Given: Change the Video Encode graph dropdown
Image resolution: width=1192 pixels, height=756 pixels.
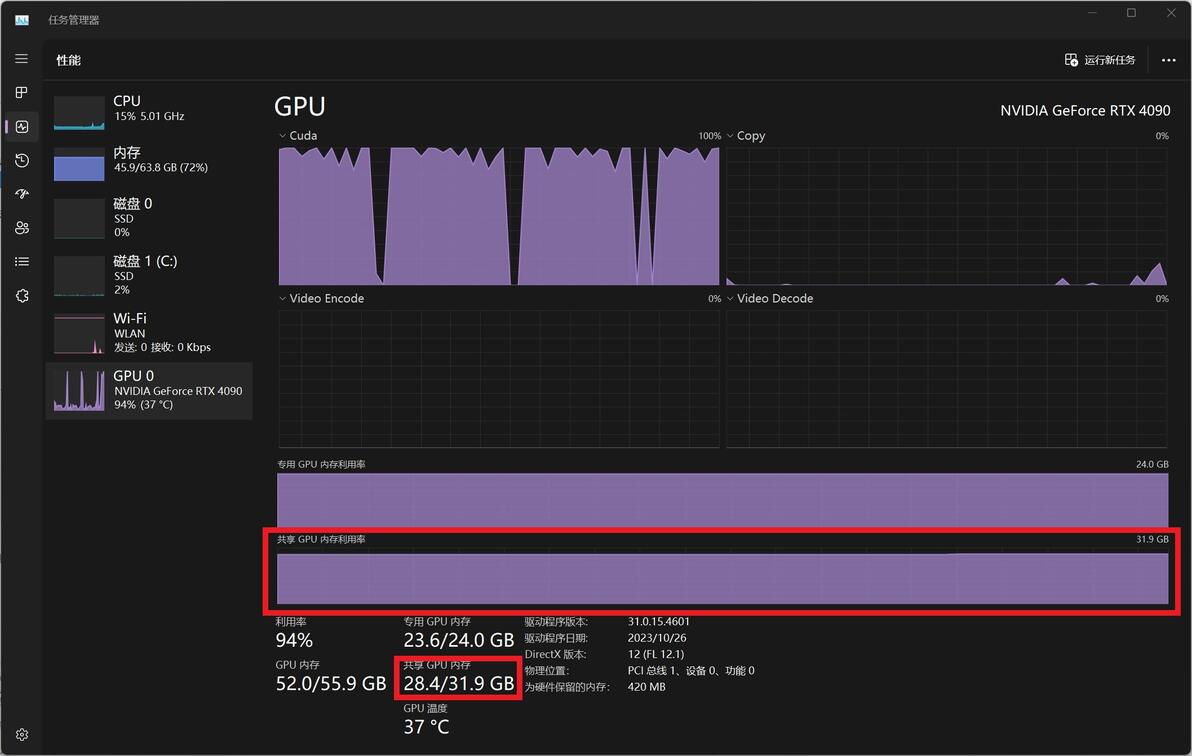Looking at the screenshot, I should click(321, 298).
